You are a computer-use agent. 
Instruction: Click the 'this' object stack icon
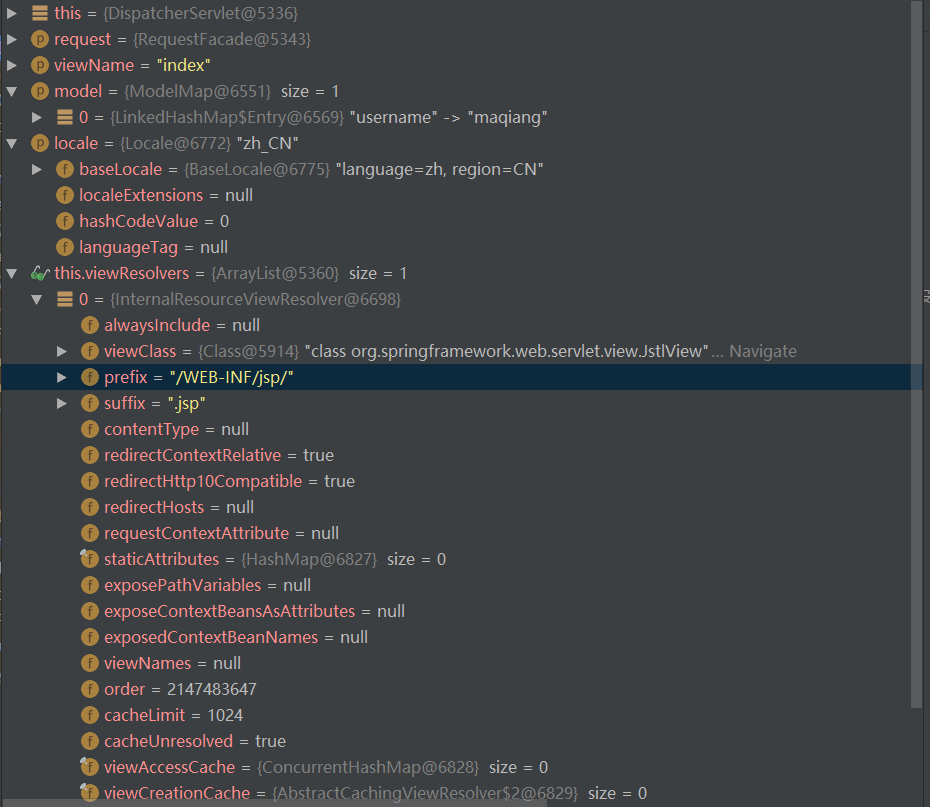click(x=40, y=13)
